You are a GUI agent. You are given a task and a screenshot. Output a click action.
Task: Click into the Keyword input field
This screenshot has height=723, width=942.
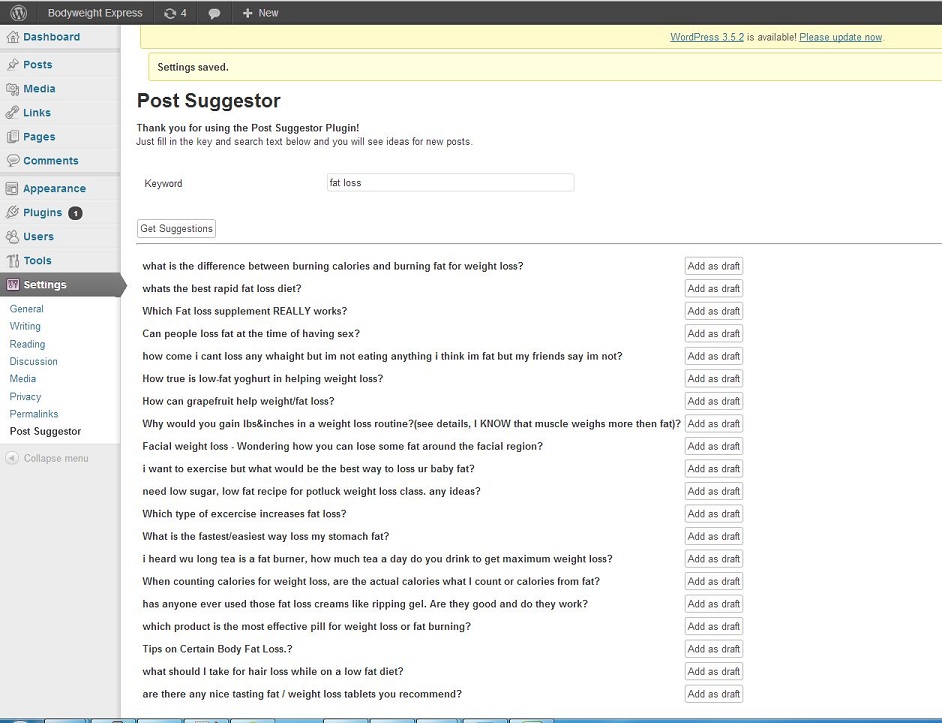[x=450, y=183]
